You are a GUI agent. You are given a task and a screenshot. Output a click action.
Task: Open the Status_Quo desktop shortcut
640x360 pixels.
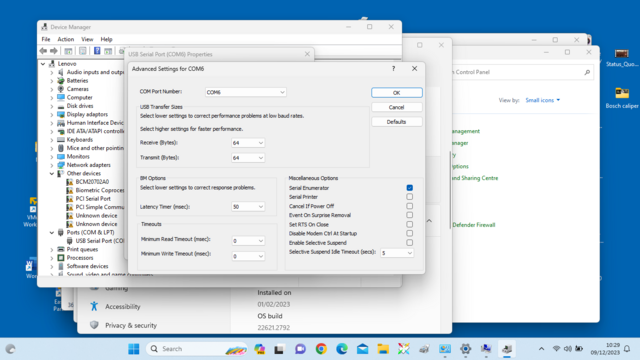pos(622,58)
